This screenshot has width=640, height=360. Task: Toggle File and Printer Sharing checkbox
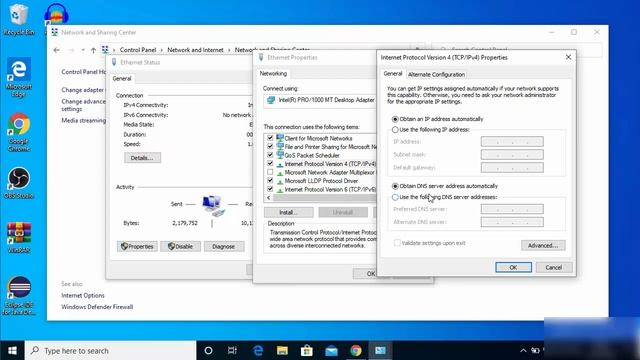pos(270,147)
